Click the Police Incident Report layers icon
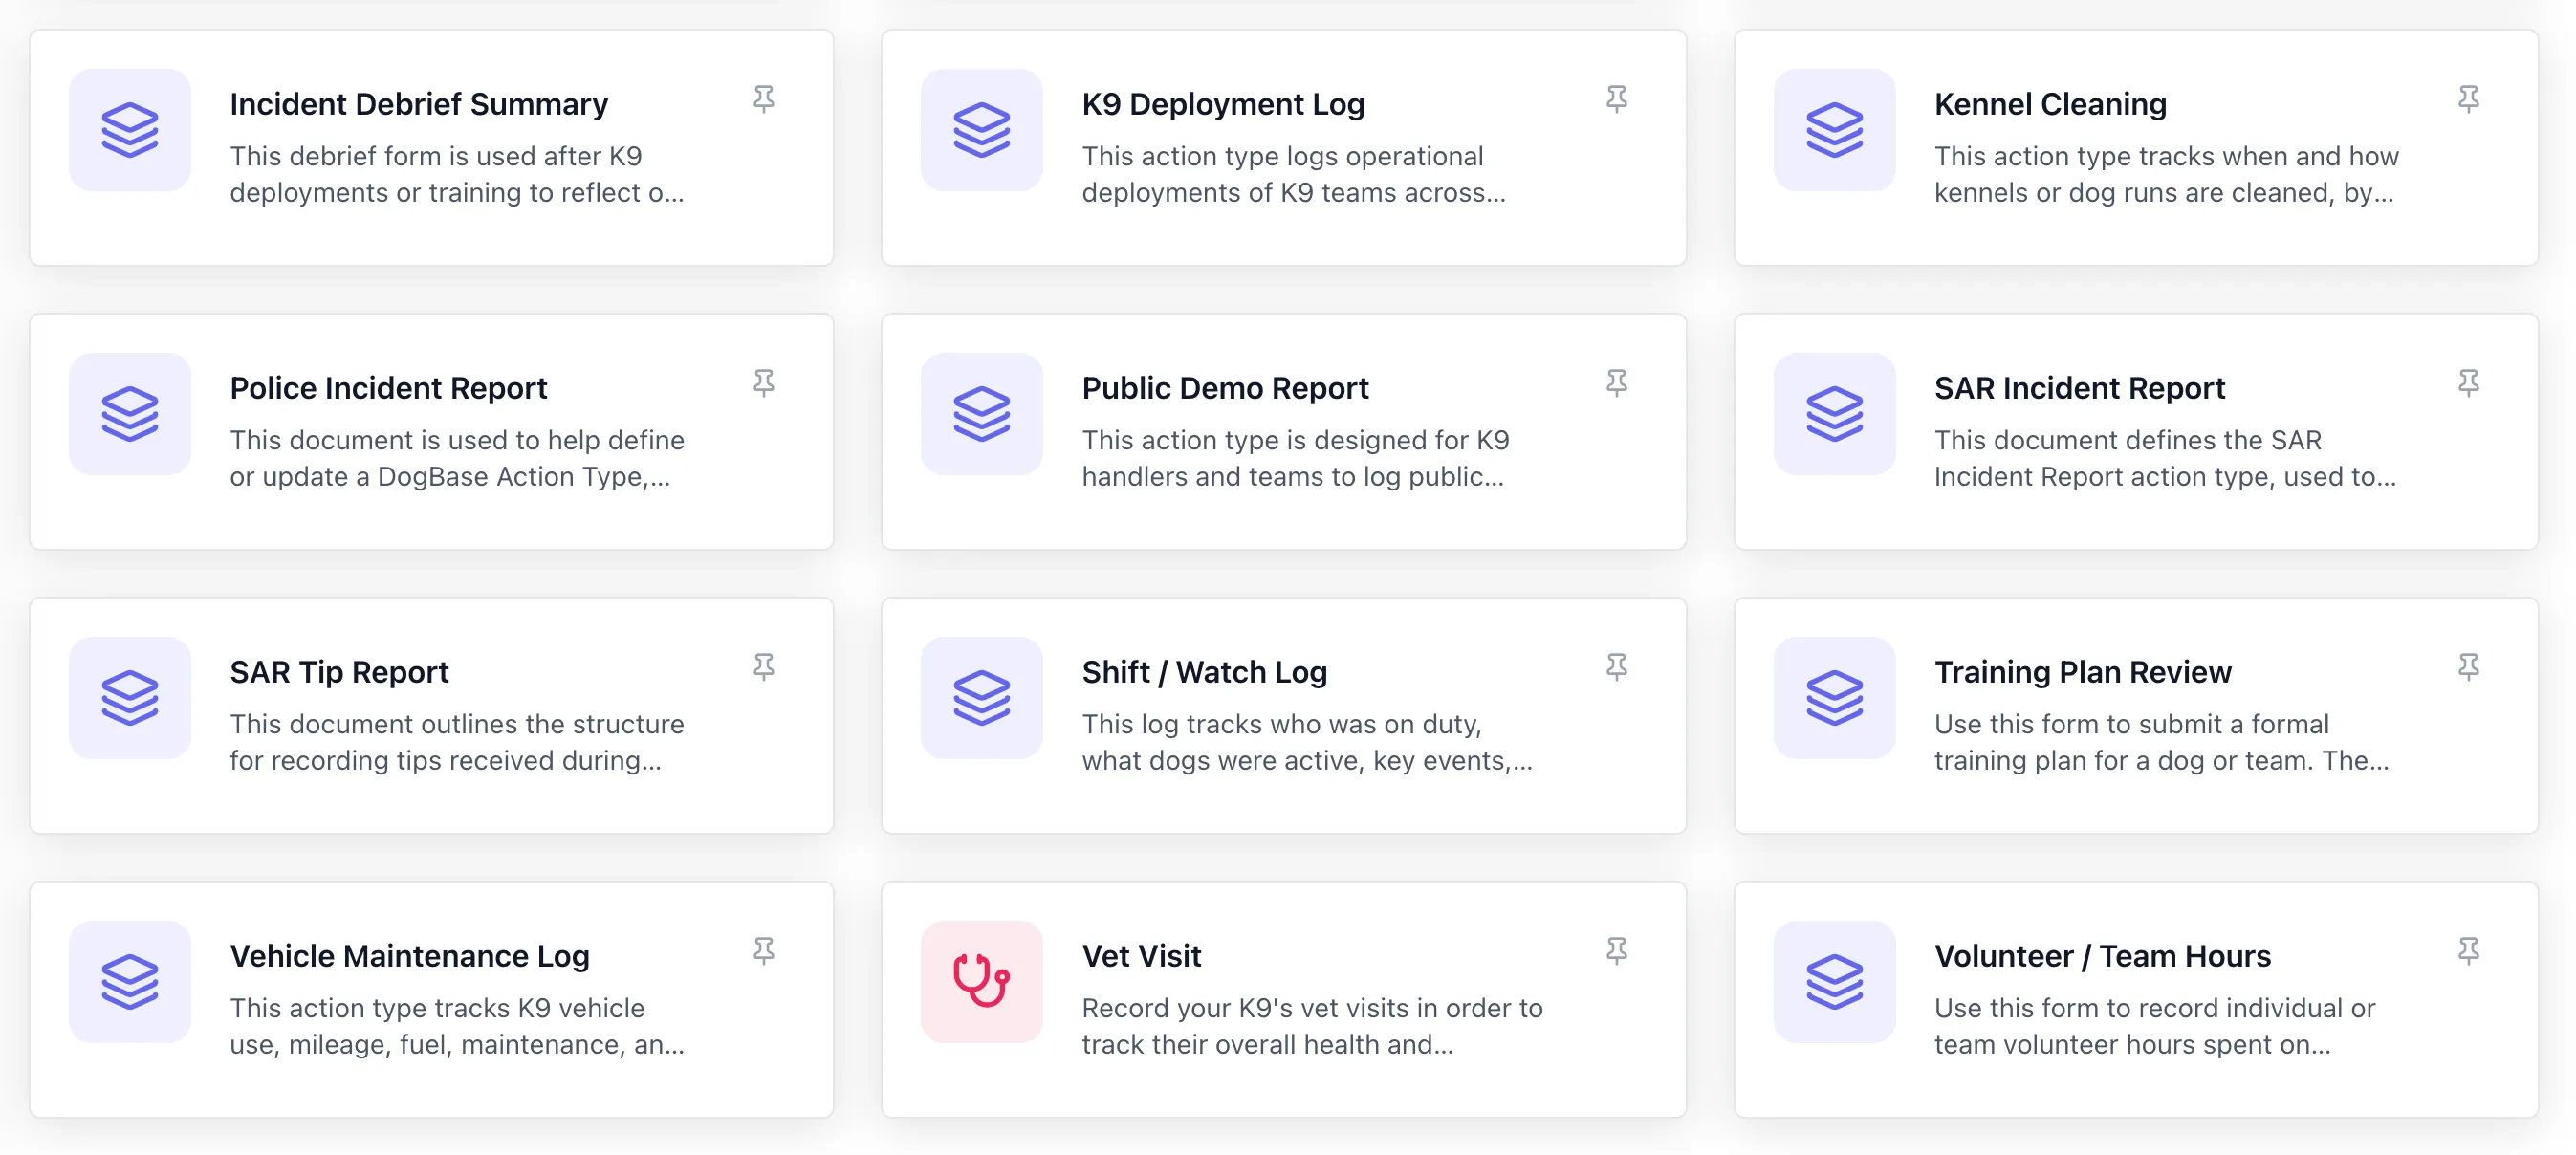This screenshot has height=1155, width=2576. pyautogui.click(x=130, y=414)
